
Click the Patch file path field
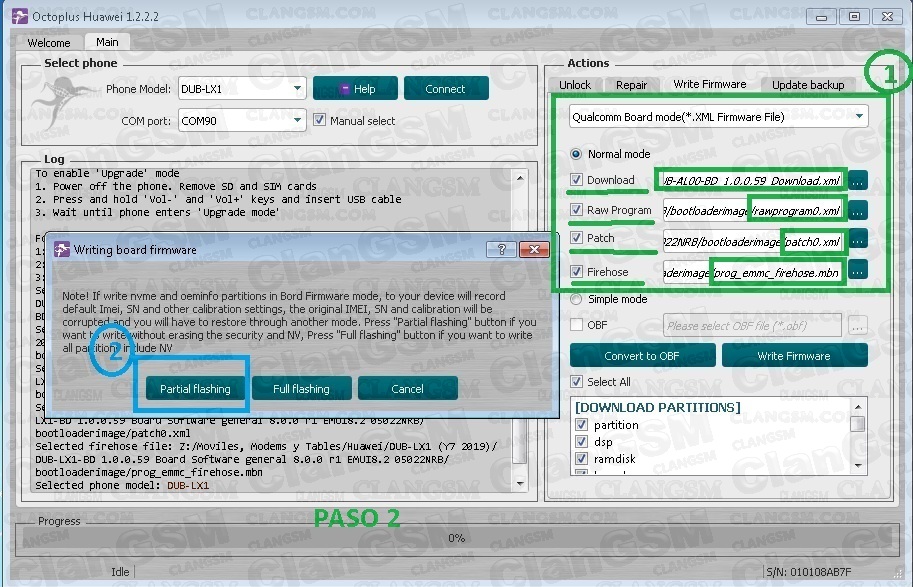(753, 241)
